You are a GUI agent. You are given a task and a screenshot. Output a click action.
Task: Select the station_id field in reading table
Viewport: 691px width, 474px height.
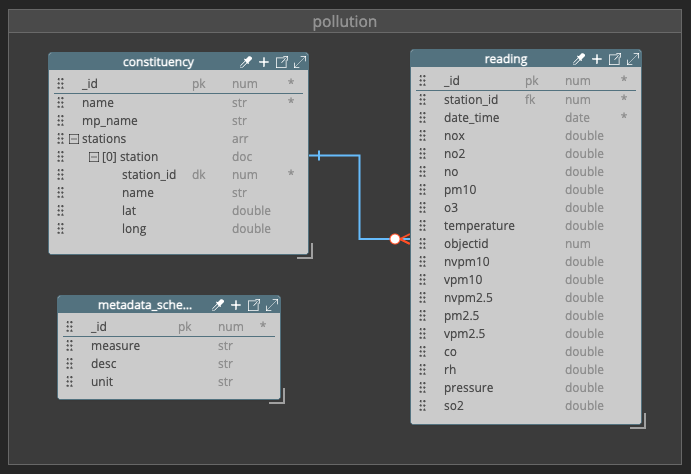[x=471, y=99]
